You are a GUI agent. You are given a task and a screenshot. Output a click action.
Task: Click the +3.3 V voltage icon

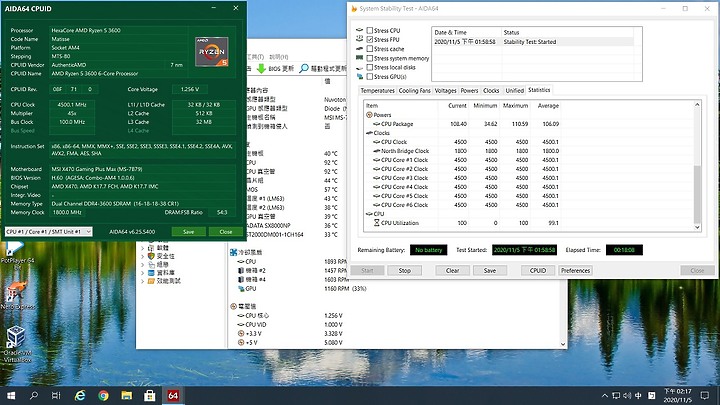point(241,333)
